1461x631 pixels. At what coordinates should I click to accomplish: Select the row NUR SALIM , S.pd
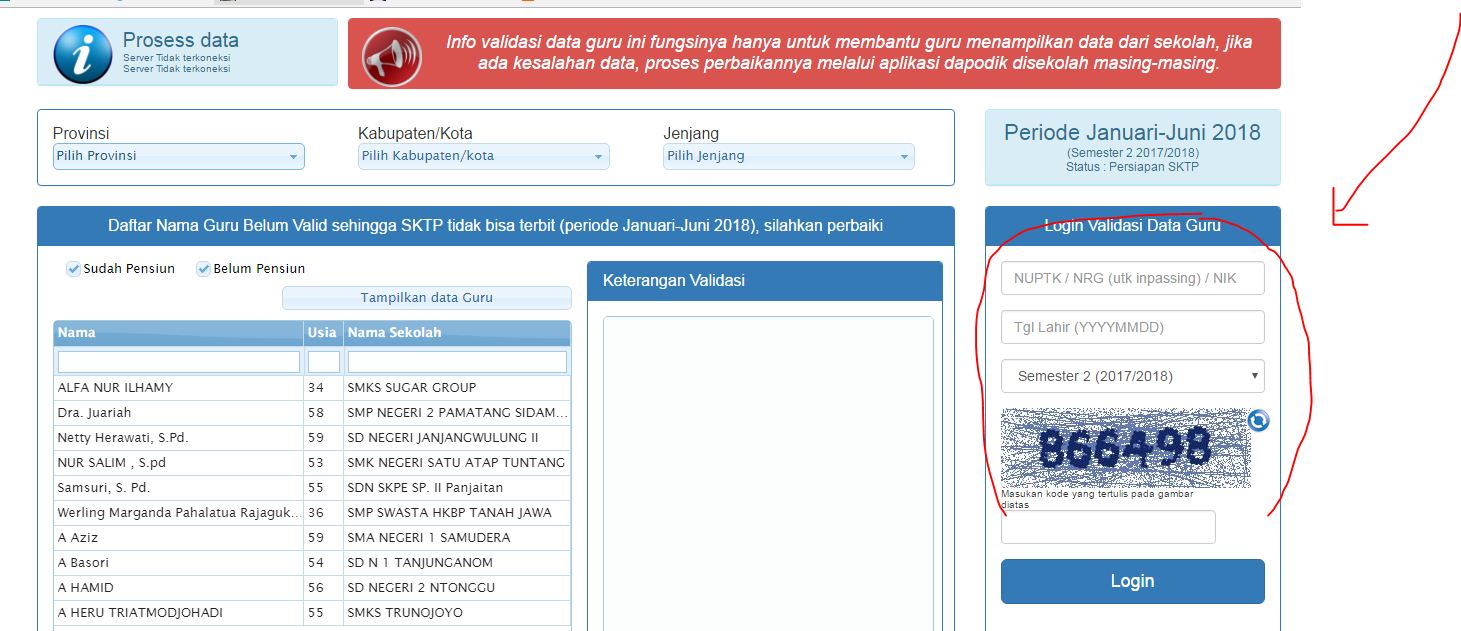[x=312, y=463]
